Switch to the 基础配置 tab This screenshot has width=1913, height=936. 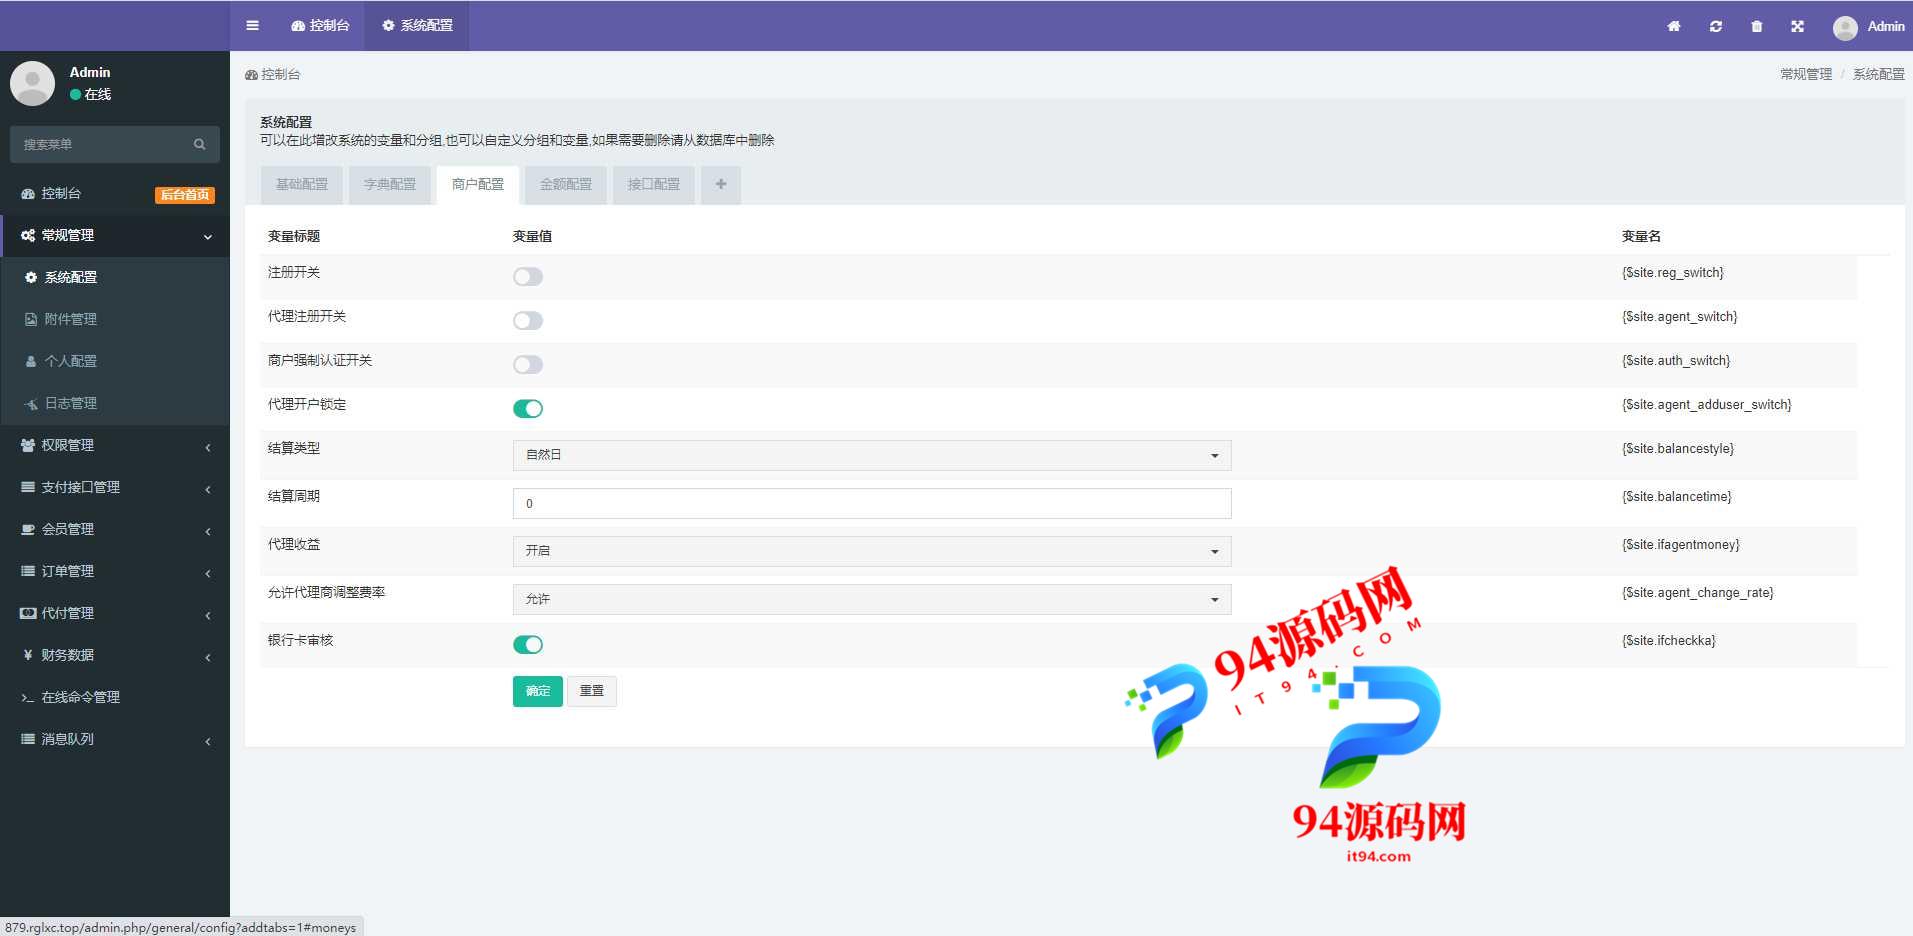pos(302,184)
